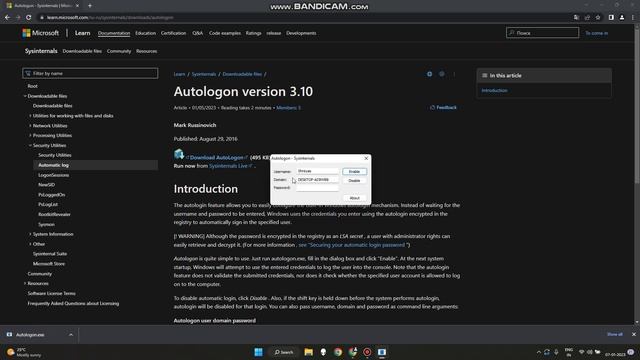The height and width of the screenshot is (360, 640).
Task: Click the To come in sign-in link
Action: [596, 33]
